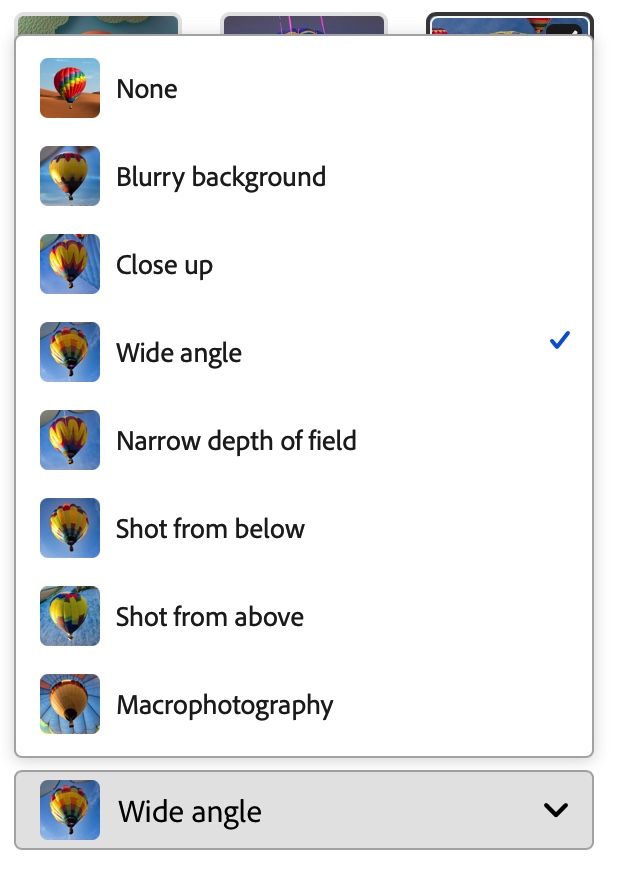Select Shot from above text
Screen dimensions: 624x882
(210, 617)
